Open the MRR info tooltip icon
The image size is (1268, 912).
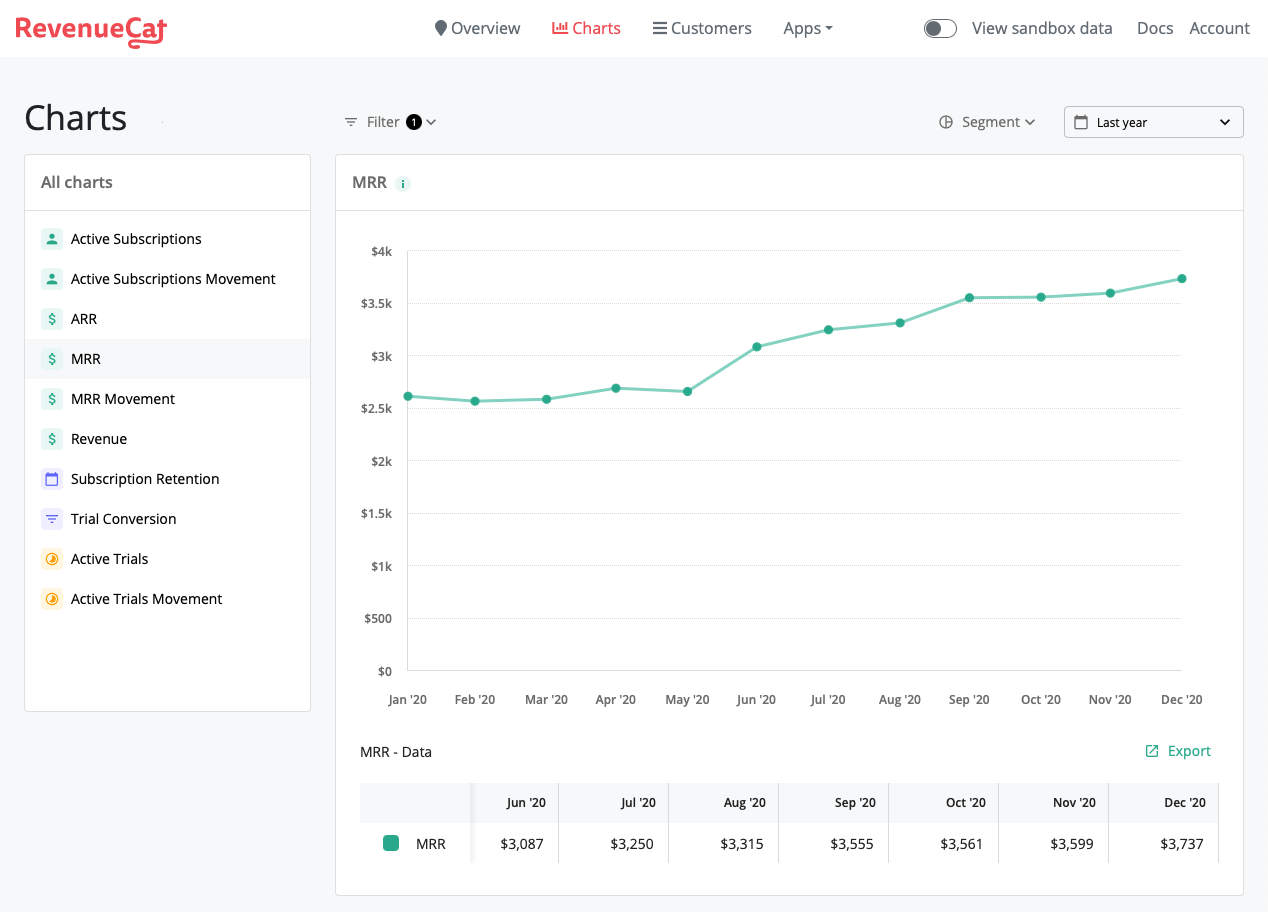(403, 183)
